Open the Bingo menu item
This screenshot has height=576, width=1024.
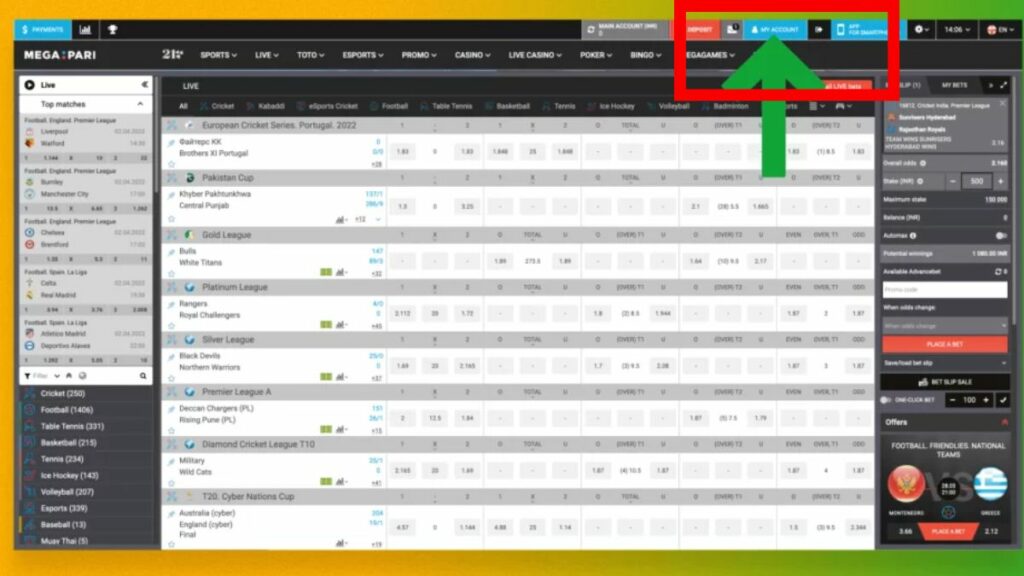[x=645, y=55]
